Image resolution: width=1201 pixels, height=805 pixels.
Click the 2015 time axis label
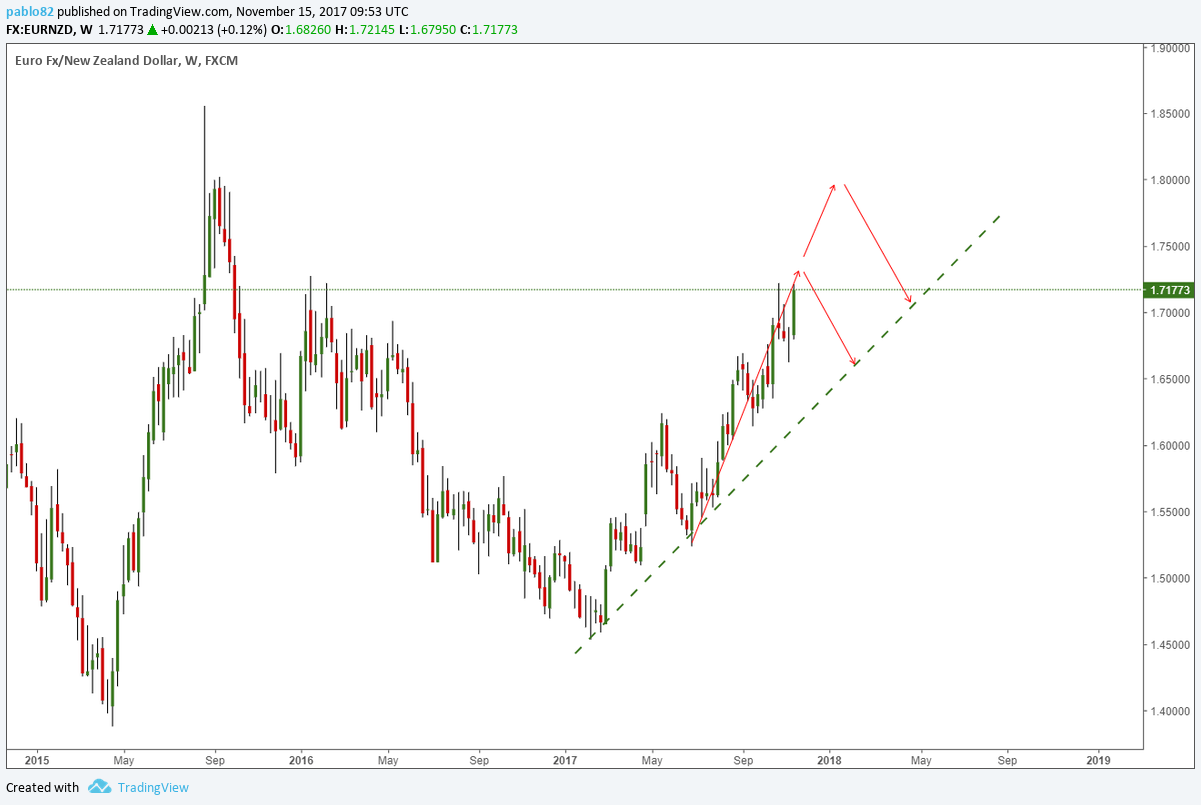[36, 759]
